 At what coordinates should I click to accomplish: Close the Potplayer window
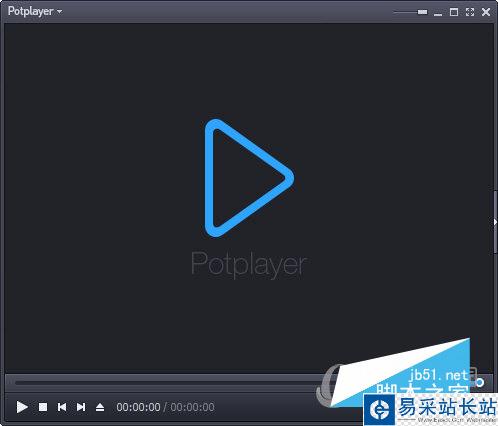[486, 12]
